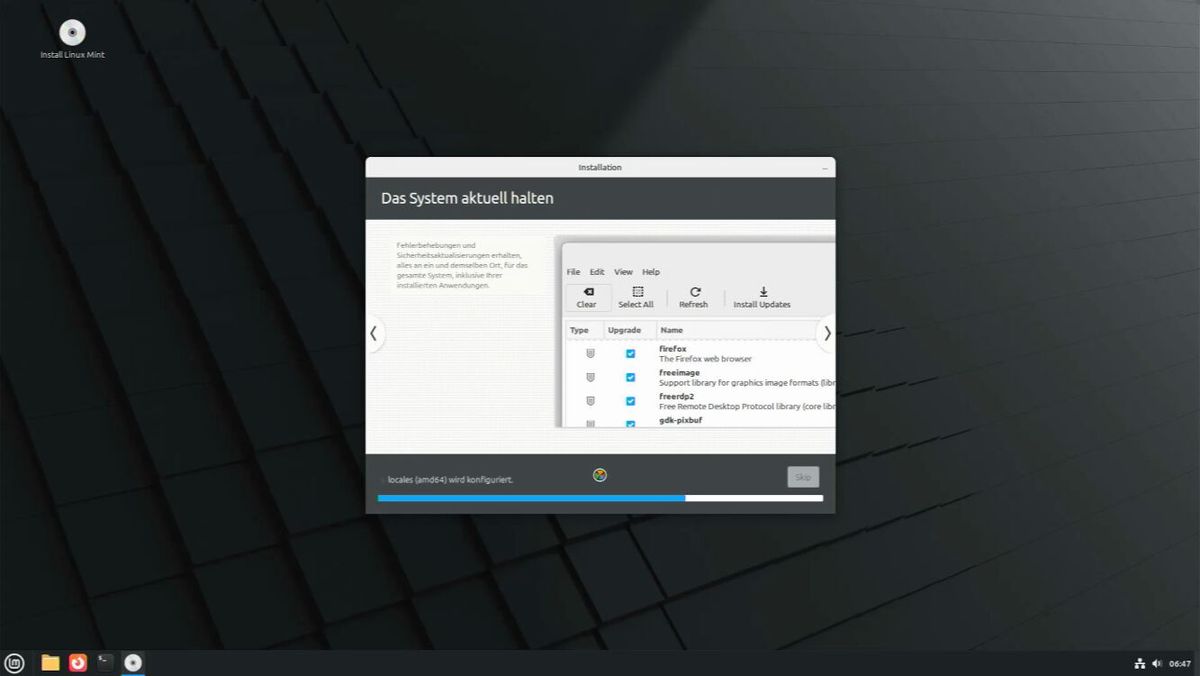Open the Linux Mint start menu
The height and width of the screenshot is (676, 1200).
pos(14,662)
